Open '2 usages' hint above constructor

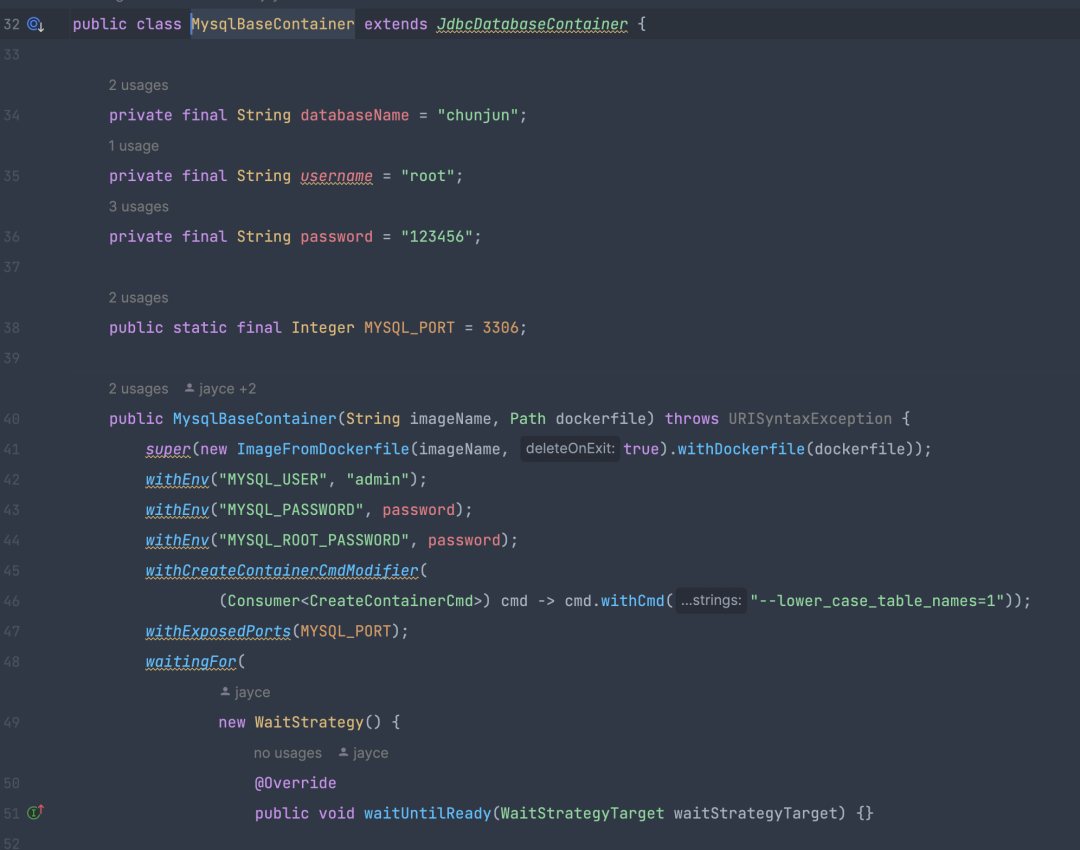[x=138, y=388]
